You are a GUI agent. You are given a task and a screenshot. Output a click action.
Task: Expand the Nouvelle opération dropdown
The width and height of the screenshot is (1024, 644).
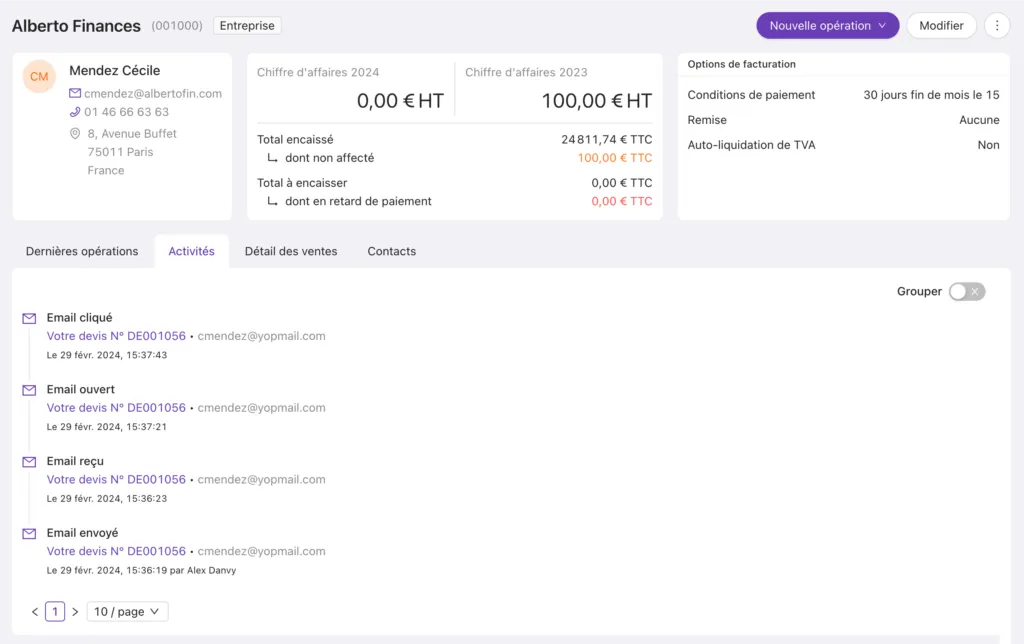[x=827, y=25]
